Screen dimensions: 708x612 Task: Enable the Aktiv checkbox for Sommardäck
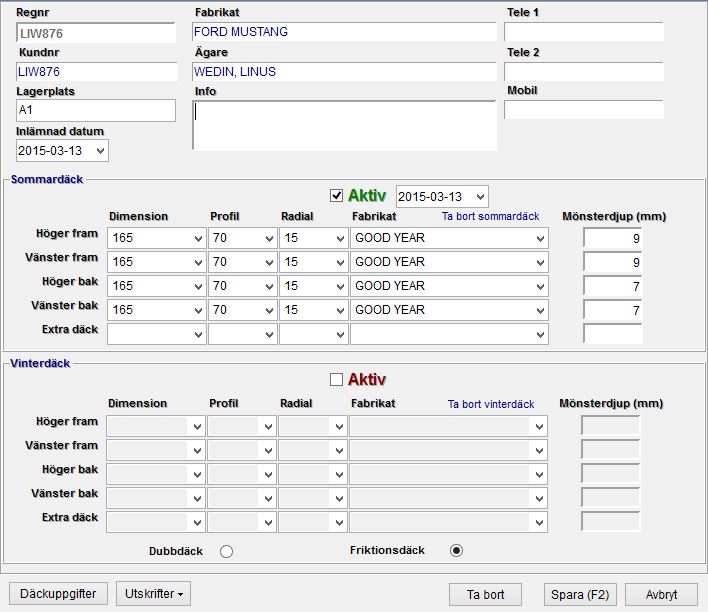tap(336, 196)
